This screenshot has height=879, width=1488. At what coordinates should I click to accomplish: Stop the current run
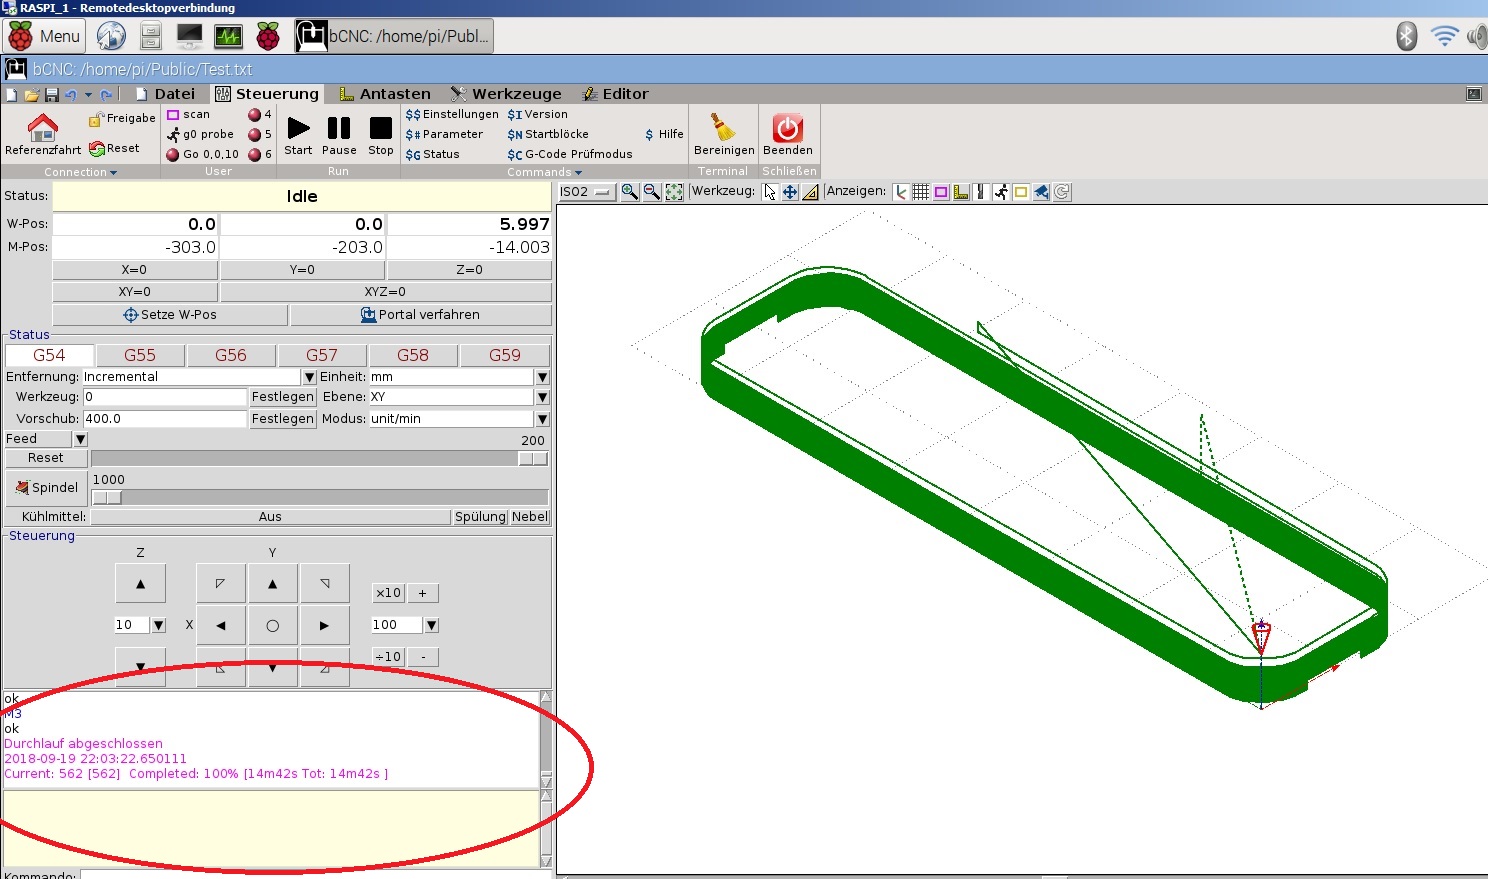(381, 135)
